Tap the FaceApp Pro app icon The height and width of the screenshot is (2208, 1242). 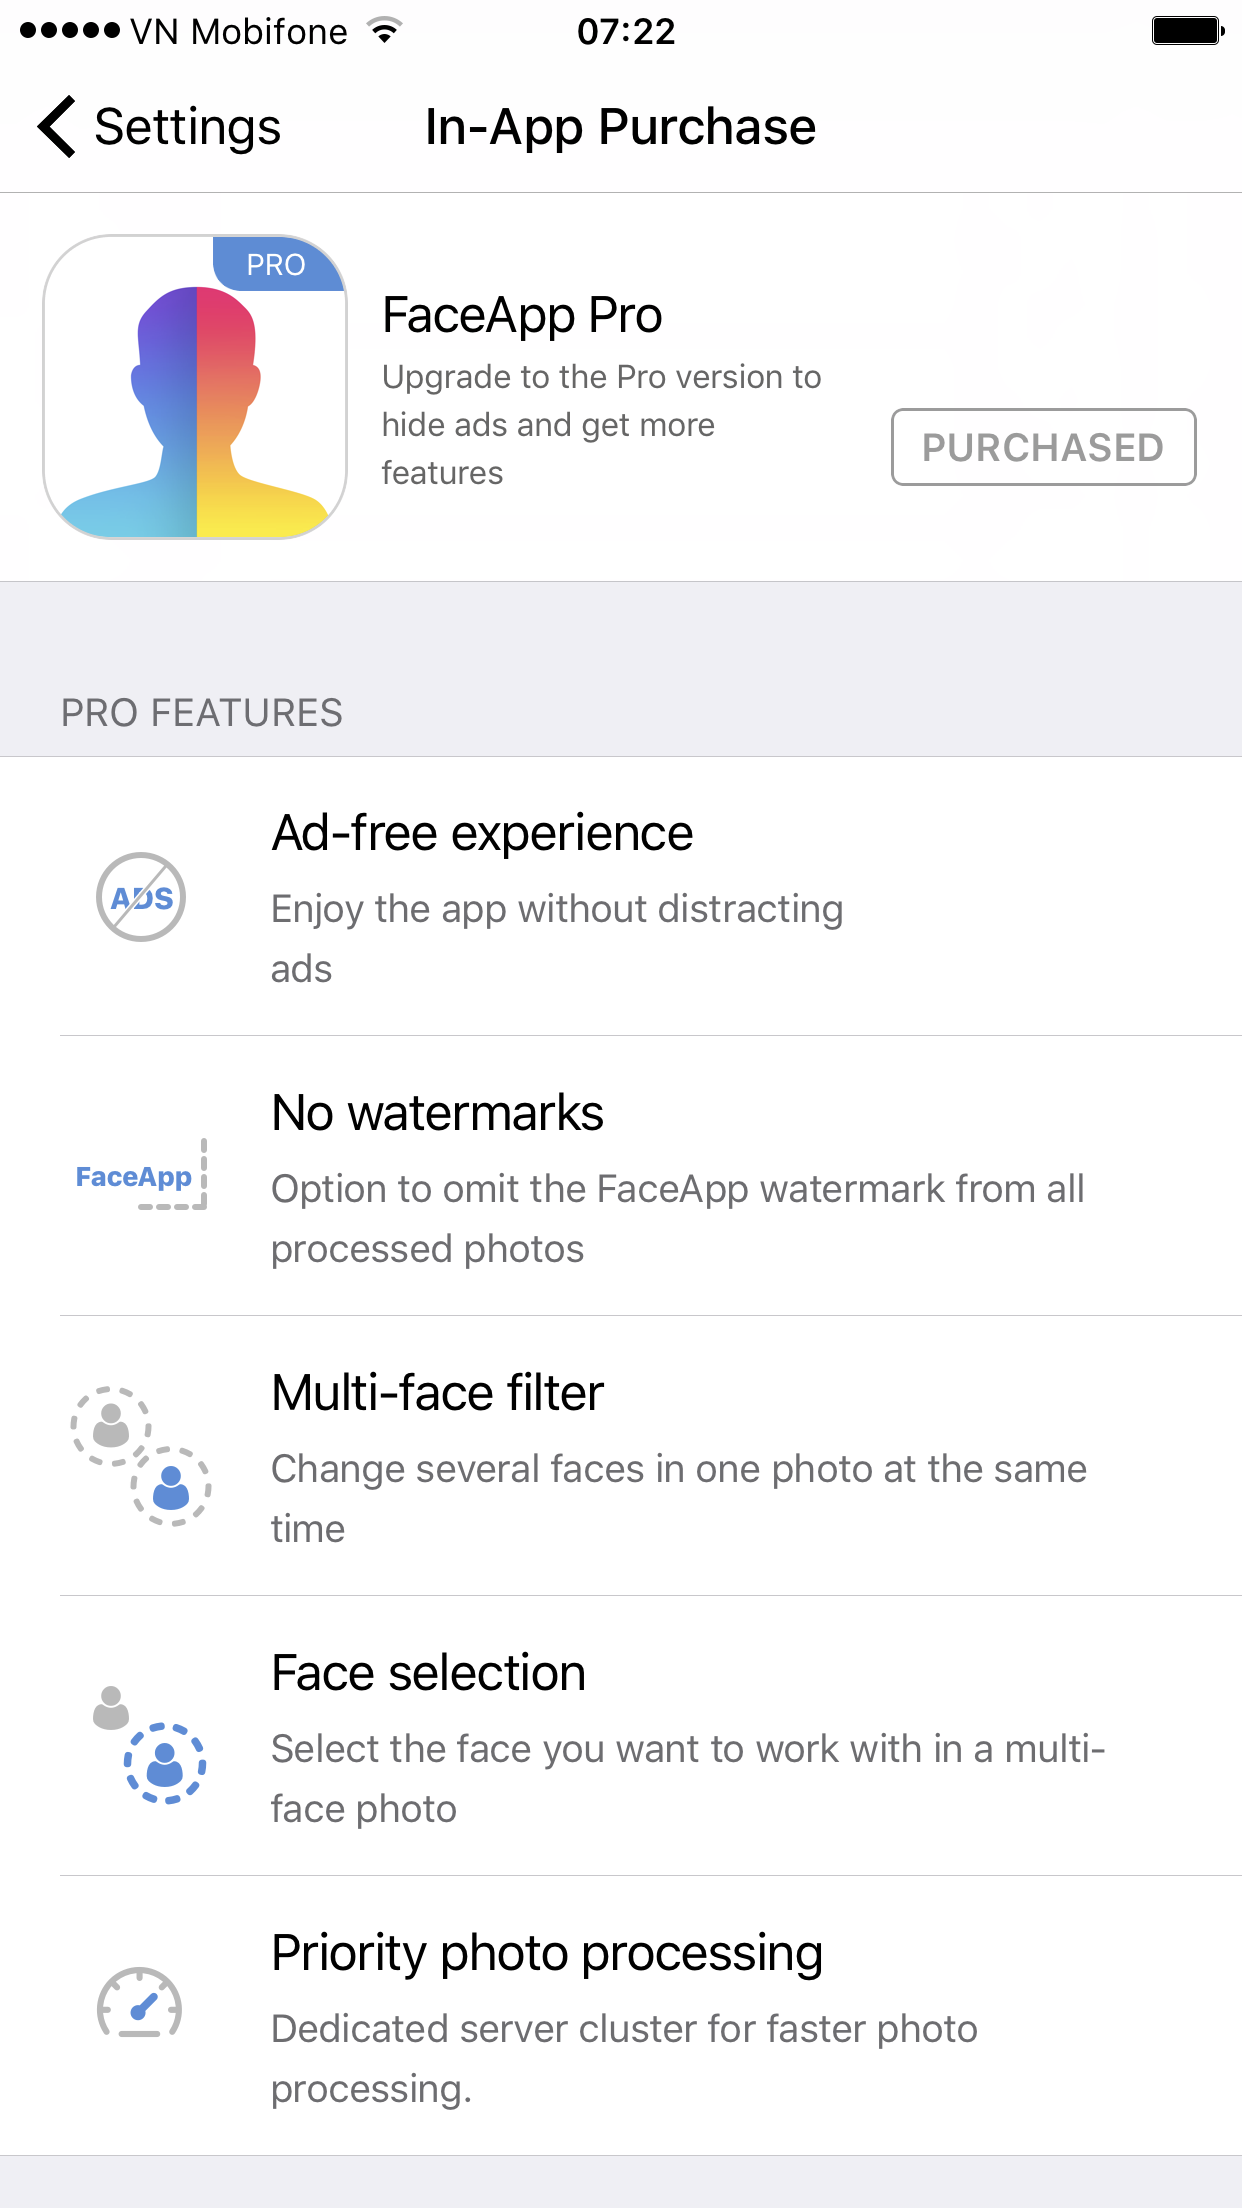[x=195, y=388]
